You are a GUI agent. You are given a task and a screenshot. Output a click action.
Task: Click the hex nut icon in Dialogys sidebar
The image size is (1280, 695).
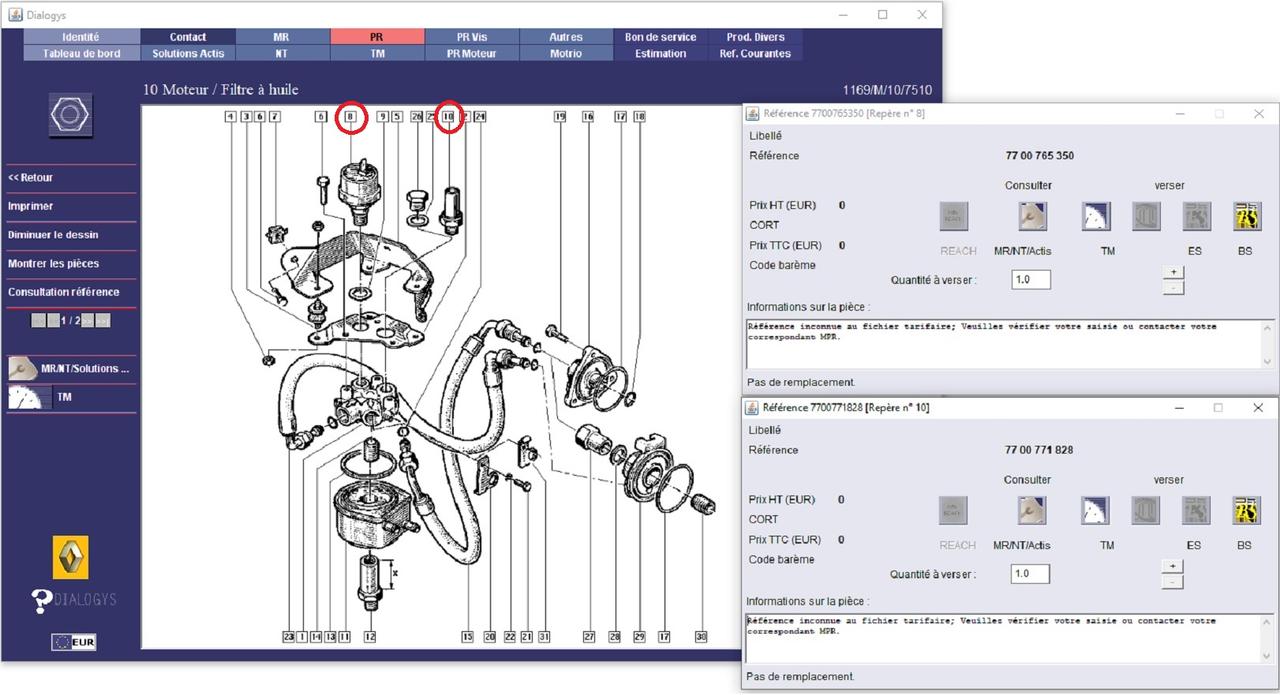point(70,116)
